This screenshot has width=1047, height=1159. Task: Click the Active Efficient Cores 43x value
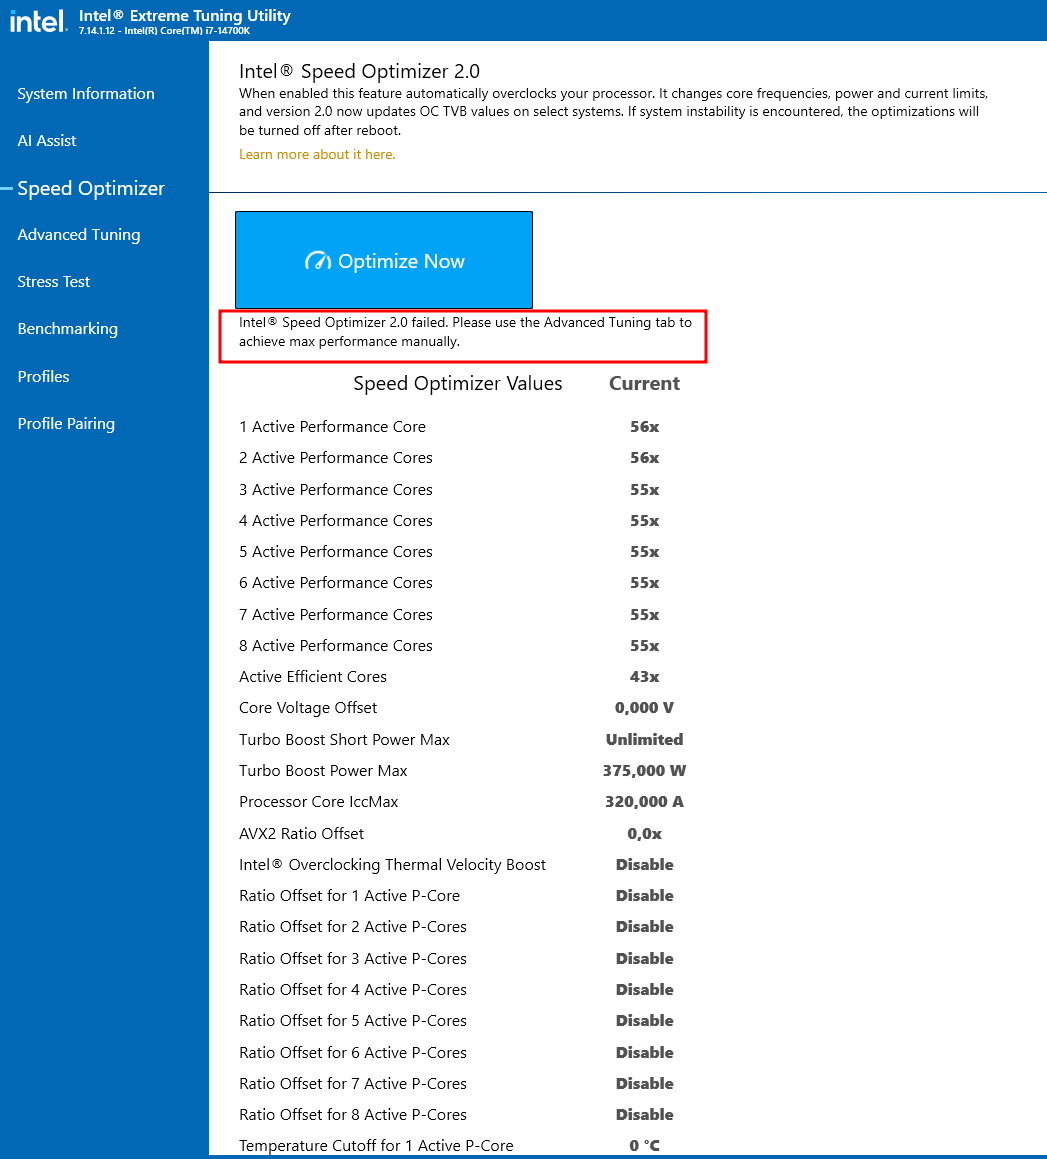644,677
